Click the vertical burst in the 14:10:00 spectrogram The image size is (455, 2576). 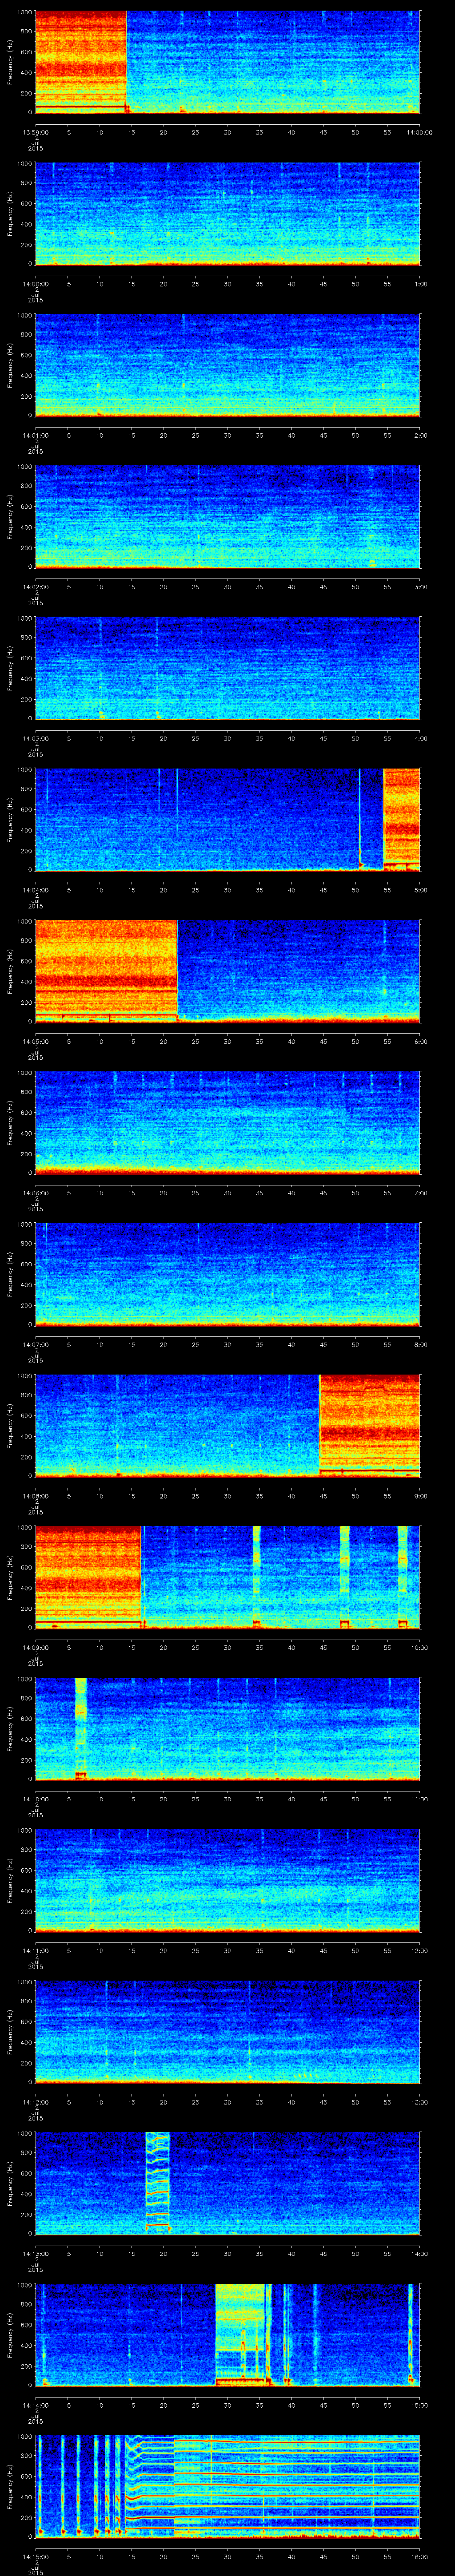coord(81,1728)
